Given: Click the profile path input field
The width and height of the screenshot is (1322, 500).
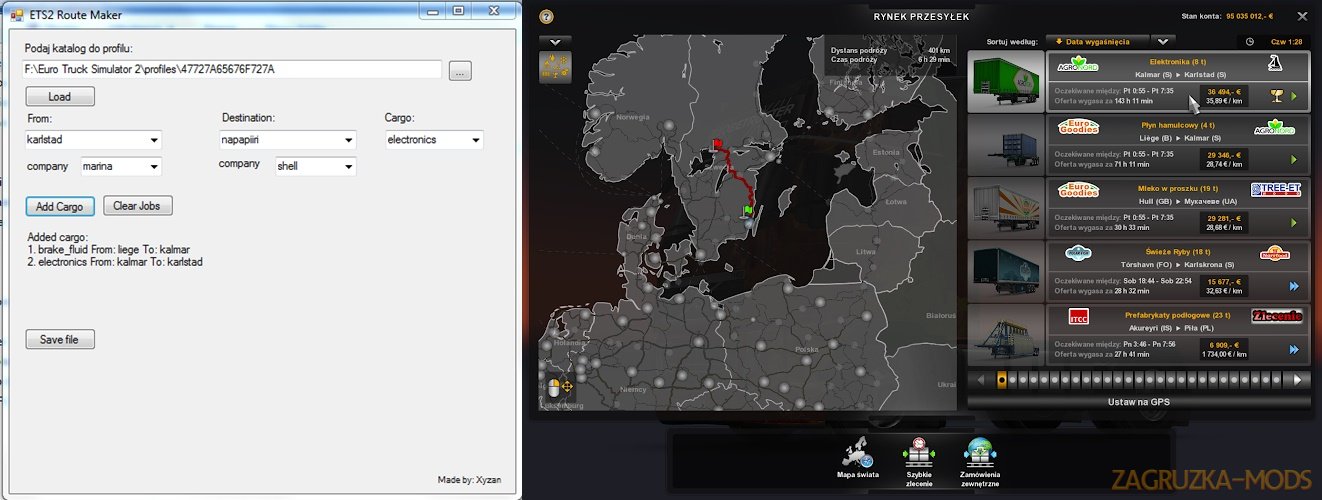Looking at the screenshot, I should 232,70.
